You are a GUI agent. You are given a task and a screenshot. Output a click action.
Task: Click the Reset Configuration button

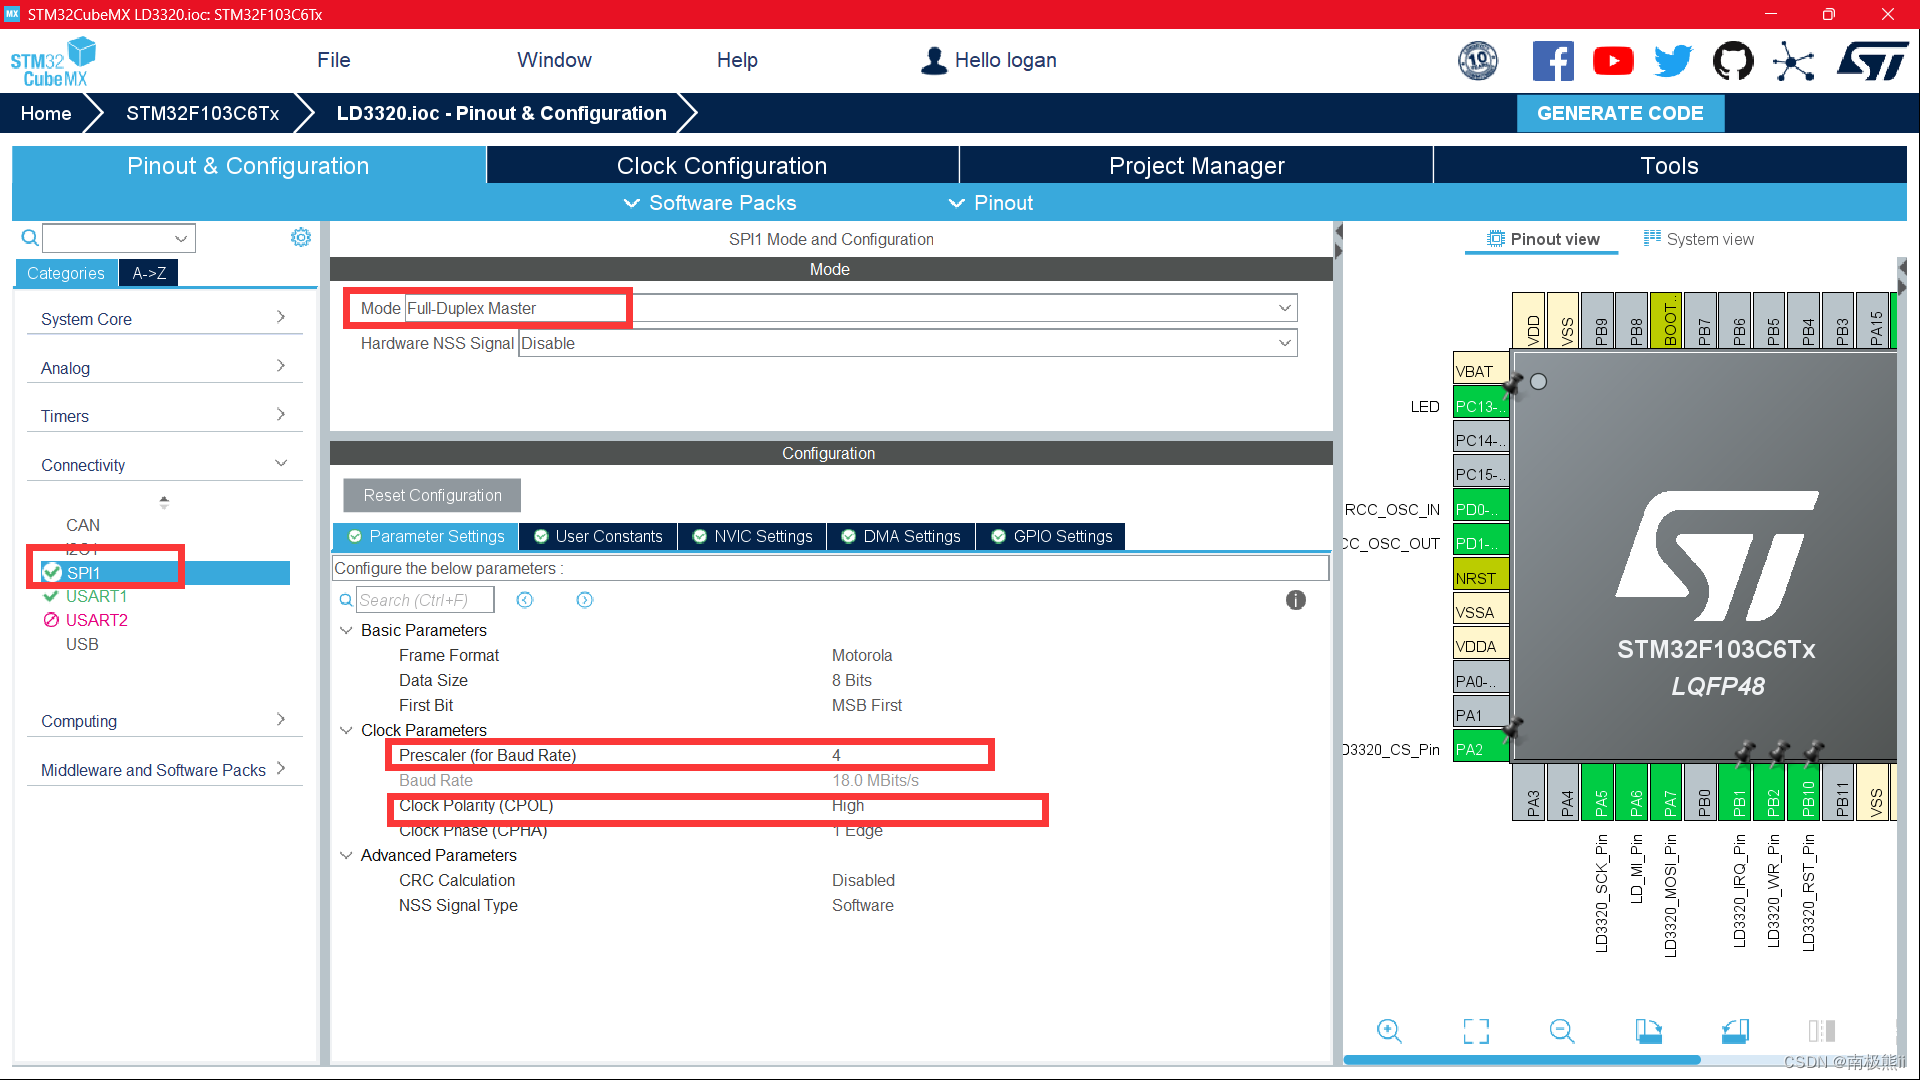coord(432,495)
